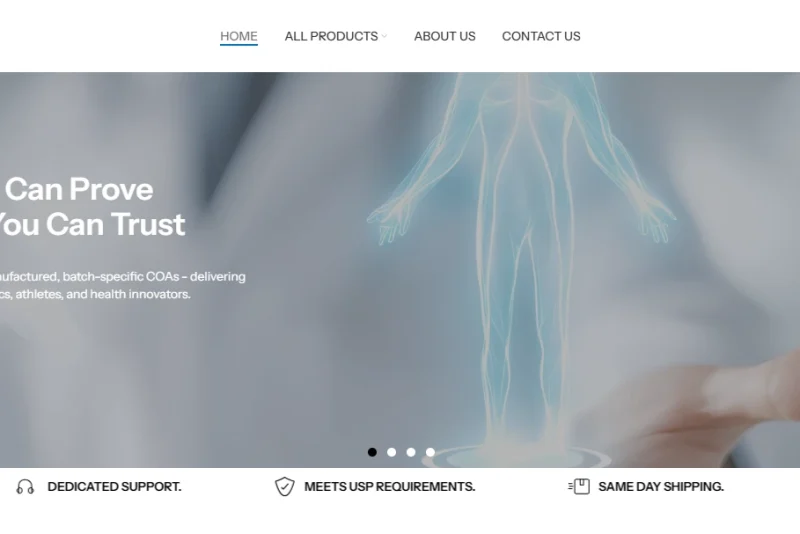This screenshot has width=800, height=534.
Task: Jump to the third carousel slide dot
Action: point(411,452)
